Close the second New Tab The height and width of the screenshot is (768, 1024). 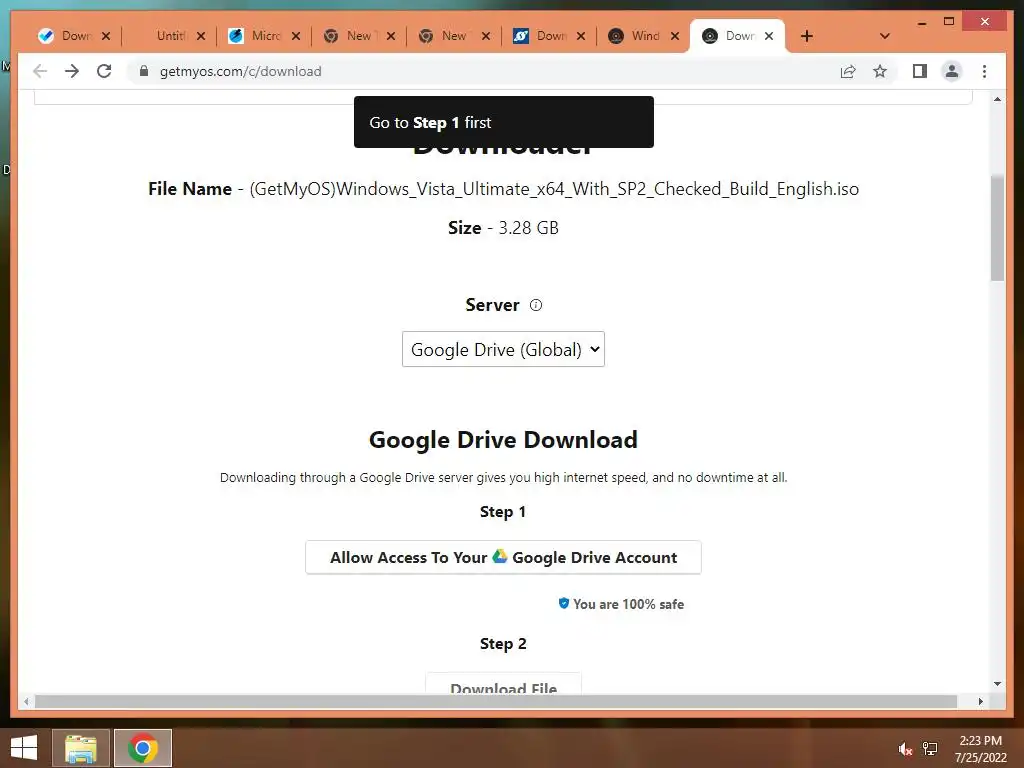point(485,36)
